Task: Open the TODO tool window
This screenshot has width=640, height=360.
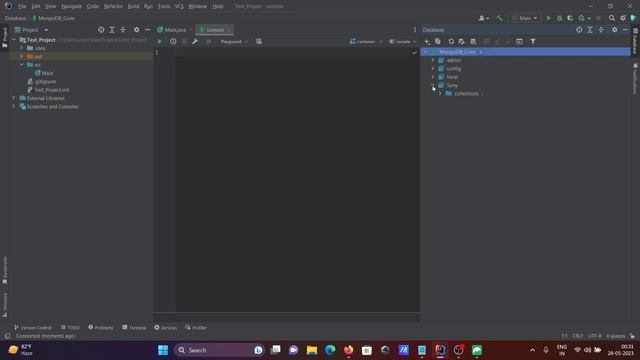Action: coord(70,327)
